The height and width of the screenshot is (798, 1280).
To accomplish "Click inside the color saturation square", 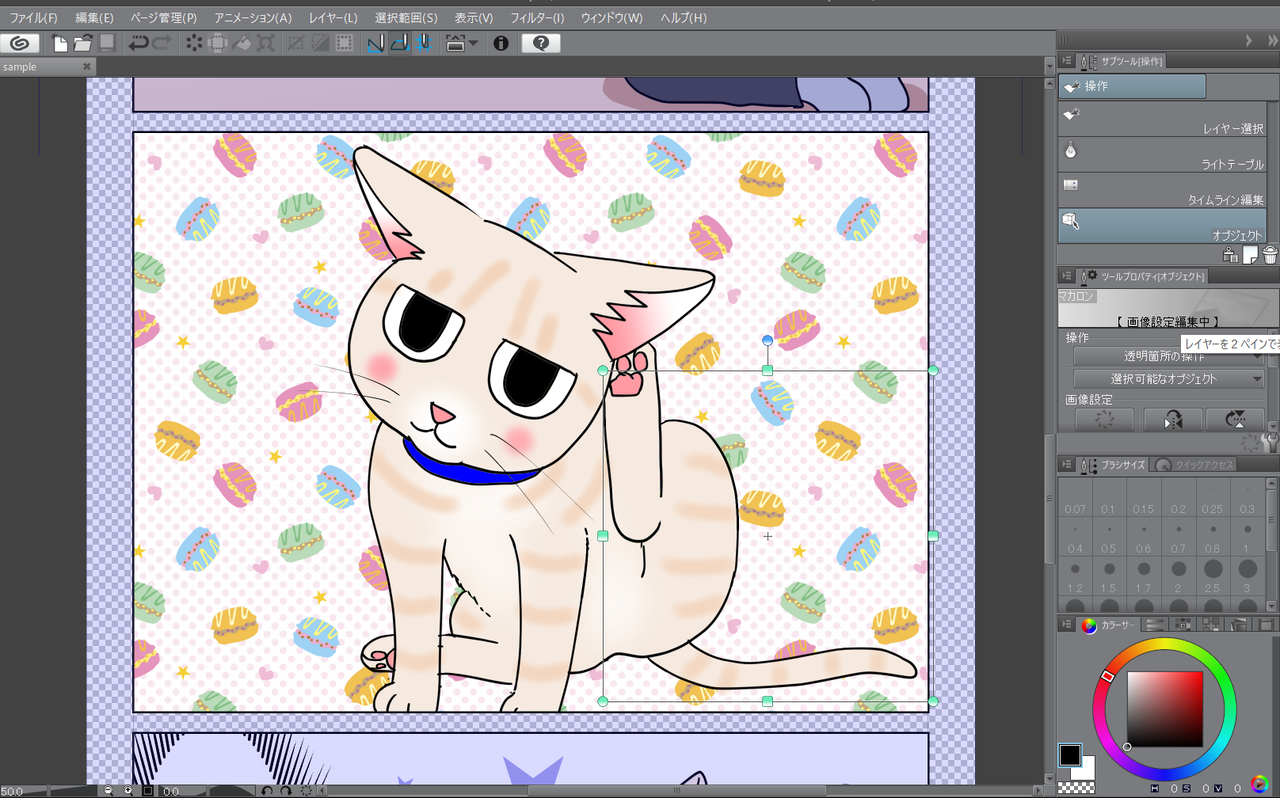I will coord(1165,709).
